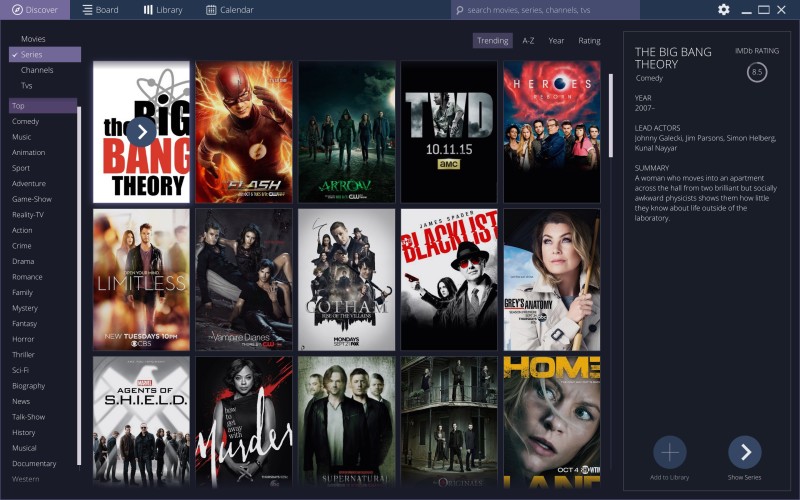The width and height of the screenshot is (800, 500).
Task: Switch to the Library tab
Action: pyautogui.click(x=163, y=10)
